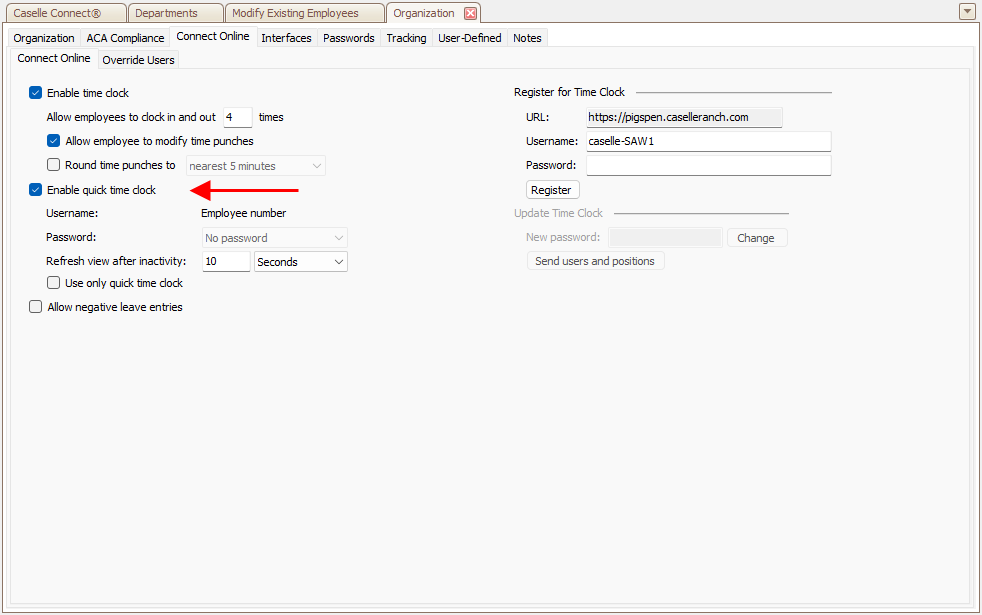This screenshot has width=982, height=615.
Task: Focus the Refresh view after inactivity field
Action: click(x=226, y=262)
